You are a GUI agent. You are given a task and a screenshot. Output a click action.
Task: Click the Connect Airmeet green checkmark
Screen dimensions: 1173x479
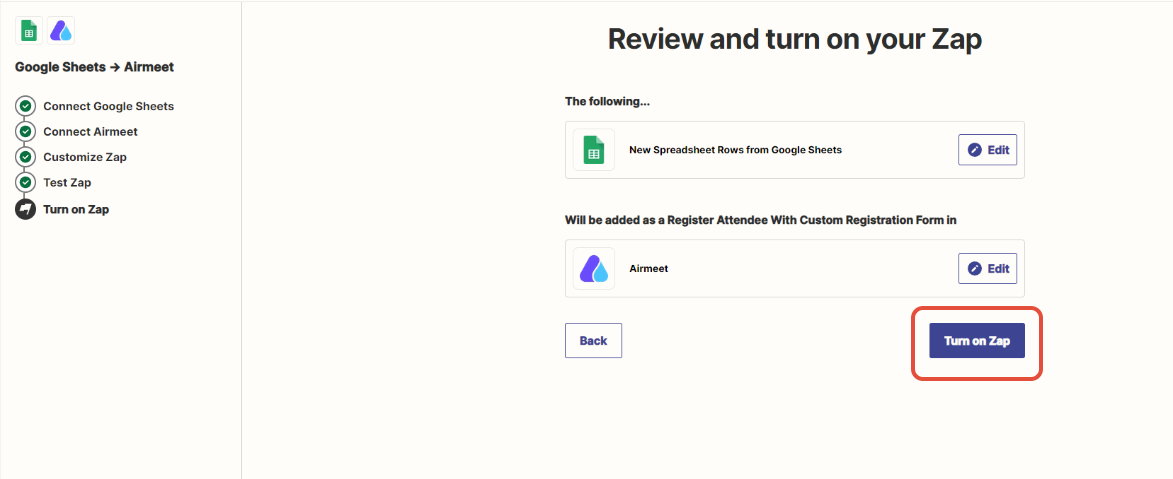point(25,132)
